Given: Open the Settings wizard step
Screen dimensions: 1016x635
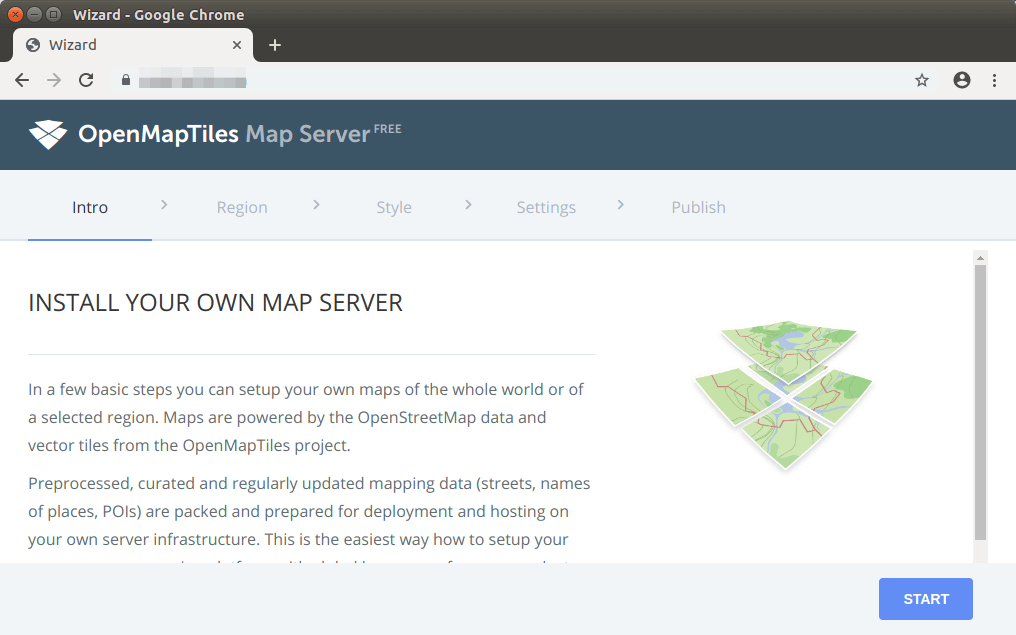Looking at the screenshot, I should point(546,207).
